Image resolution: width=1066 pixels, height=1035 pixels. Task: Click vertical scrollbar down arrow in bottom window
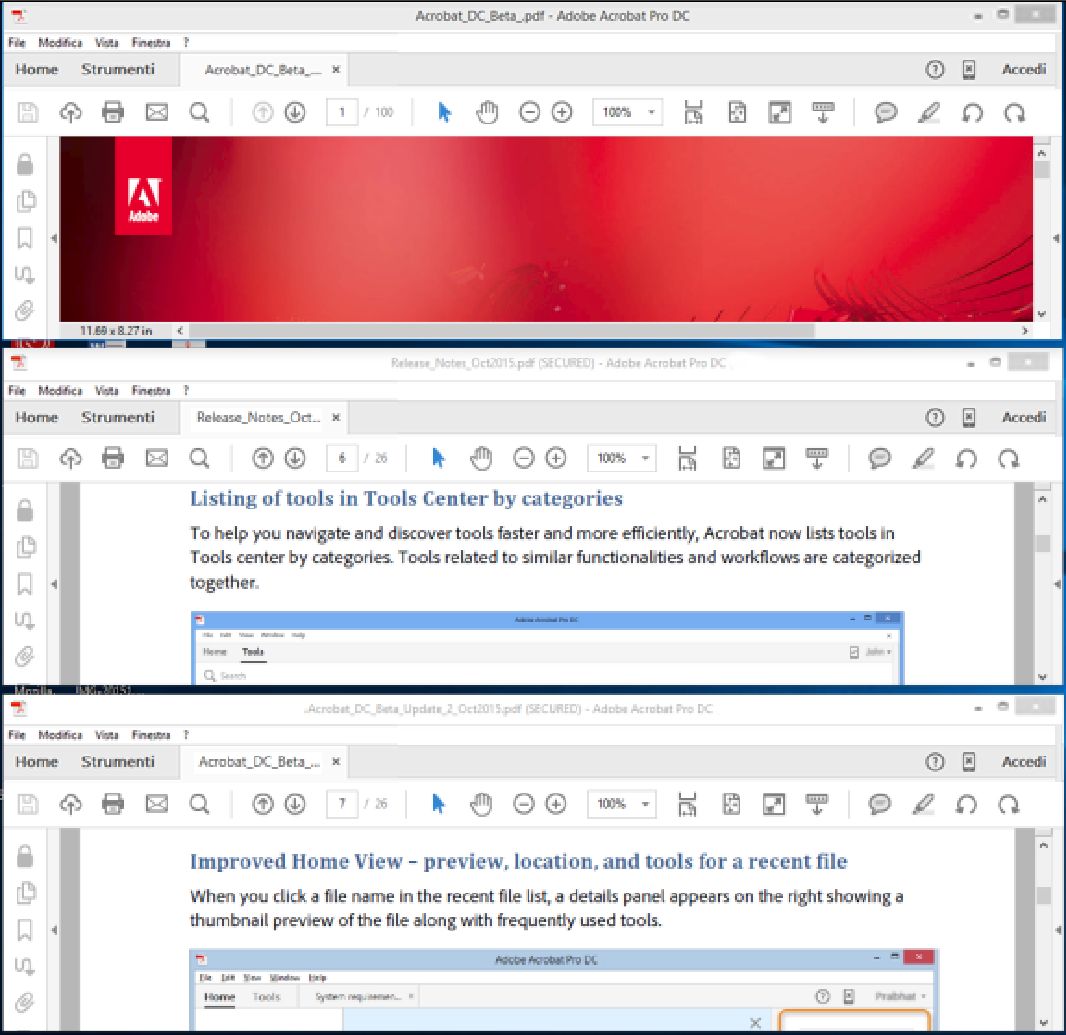pyautogui.click(x=1044, y=1022)
